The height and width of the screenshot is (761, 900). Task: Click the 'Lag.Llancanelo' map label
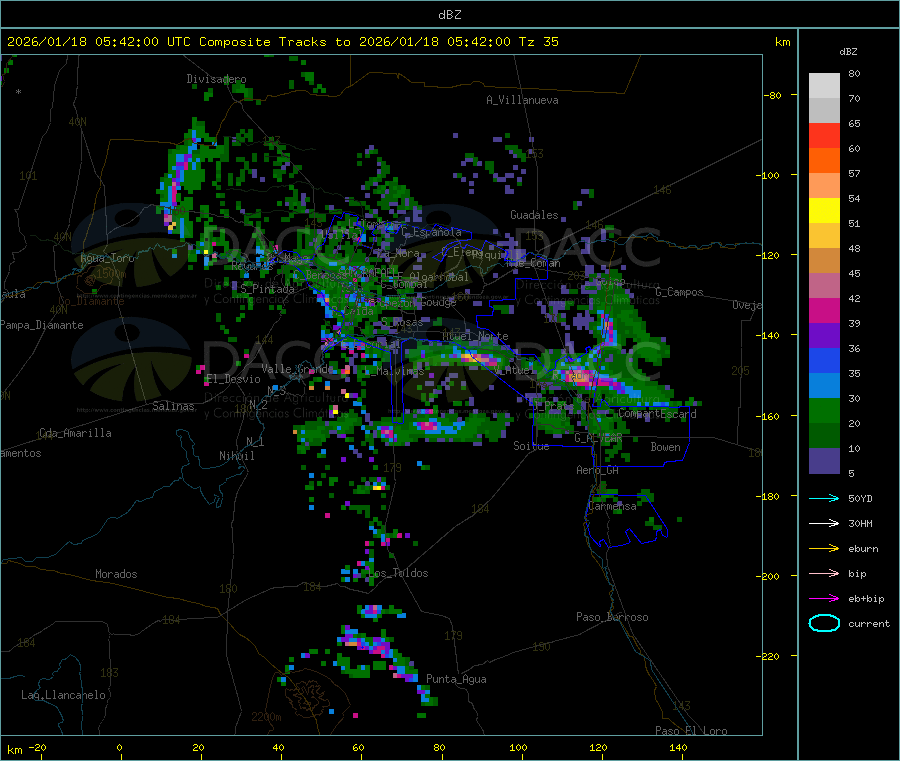(63, 695)
